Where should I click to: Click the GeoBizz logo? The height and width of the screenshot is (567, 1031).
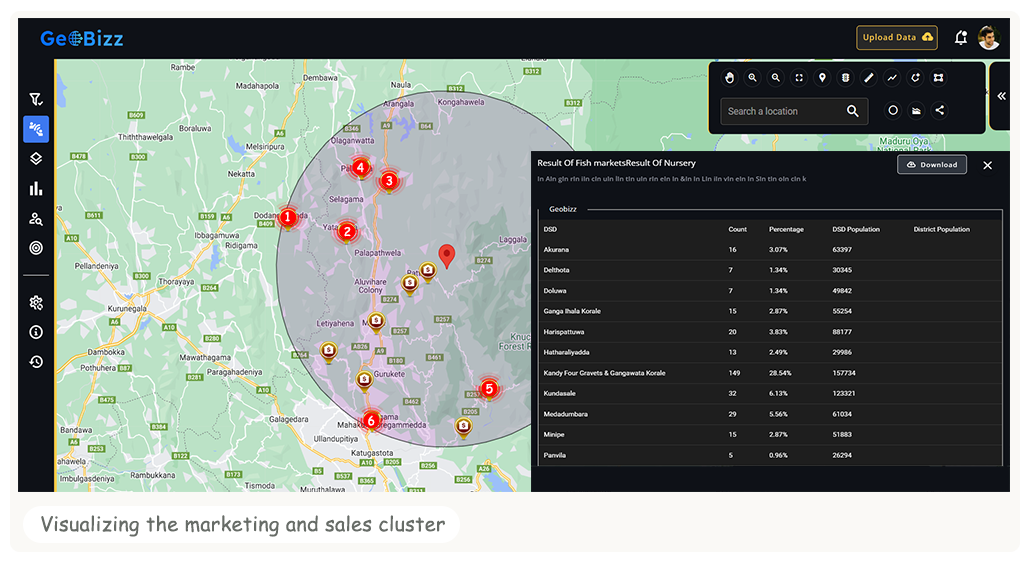coord(82,39)
